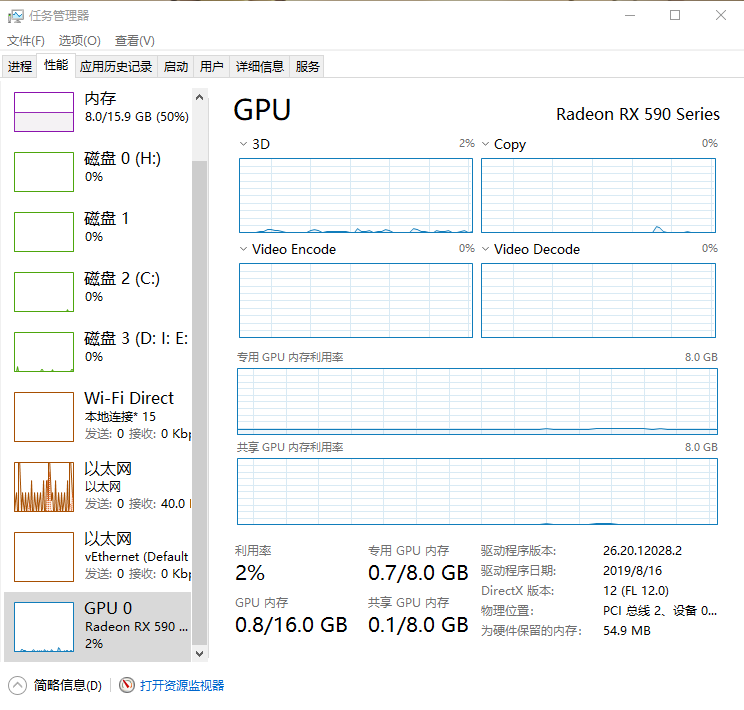Click the Radeon RX 590 Series title
Screen dimensions: 744x710
click(638, 114)
